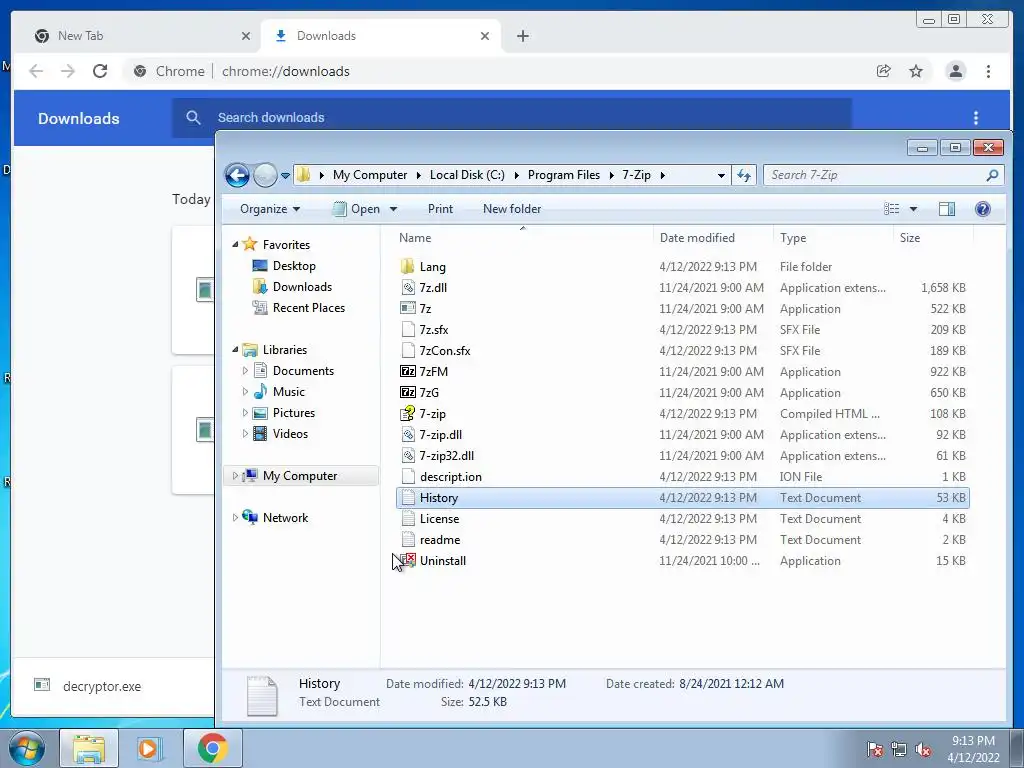Expand the Documents library node
This screenshot has width=1024, height=768.
245,371
